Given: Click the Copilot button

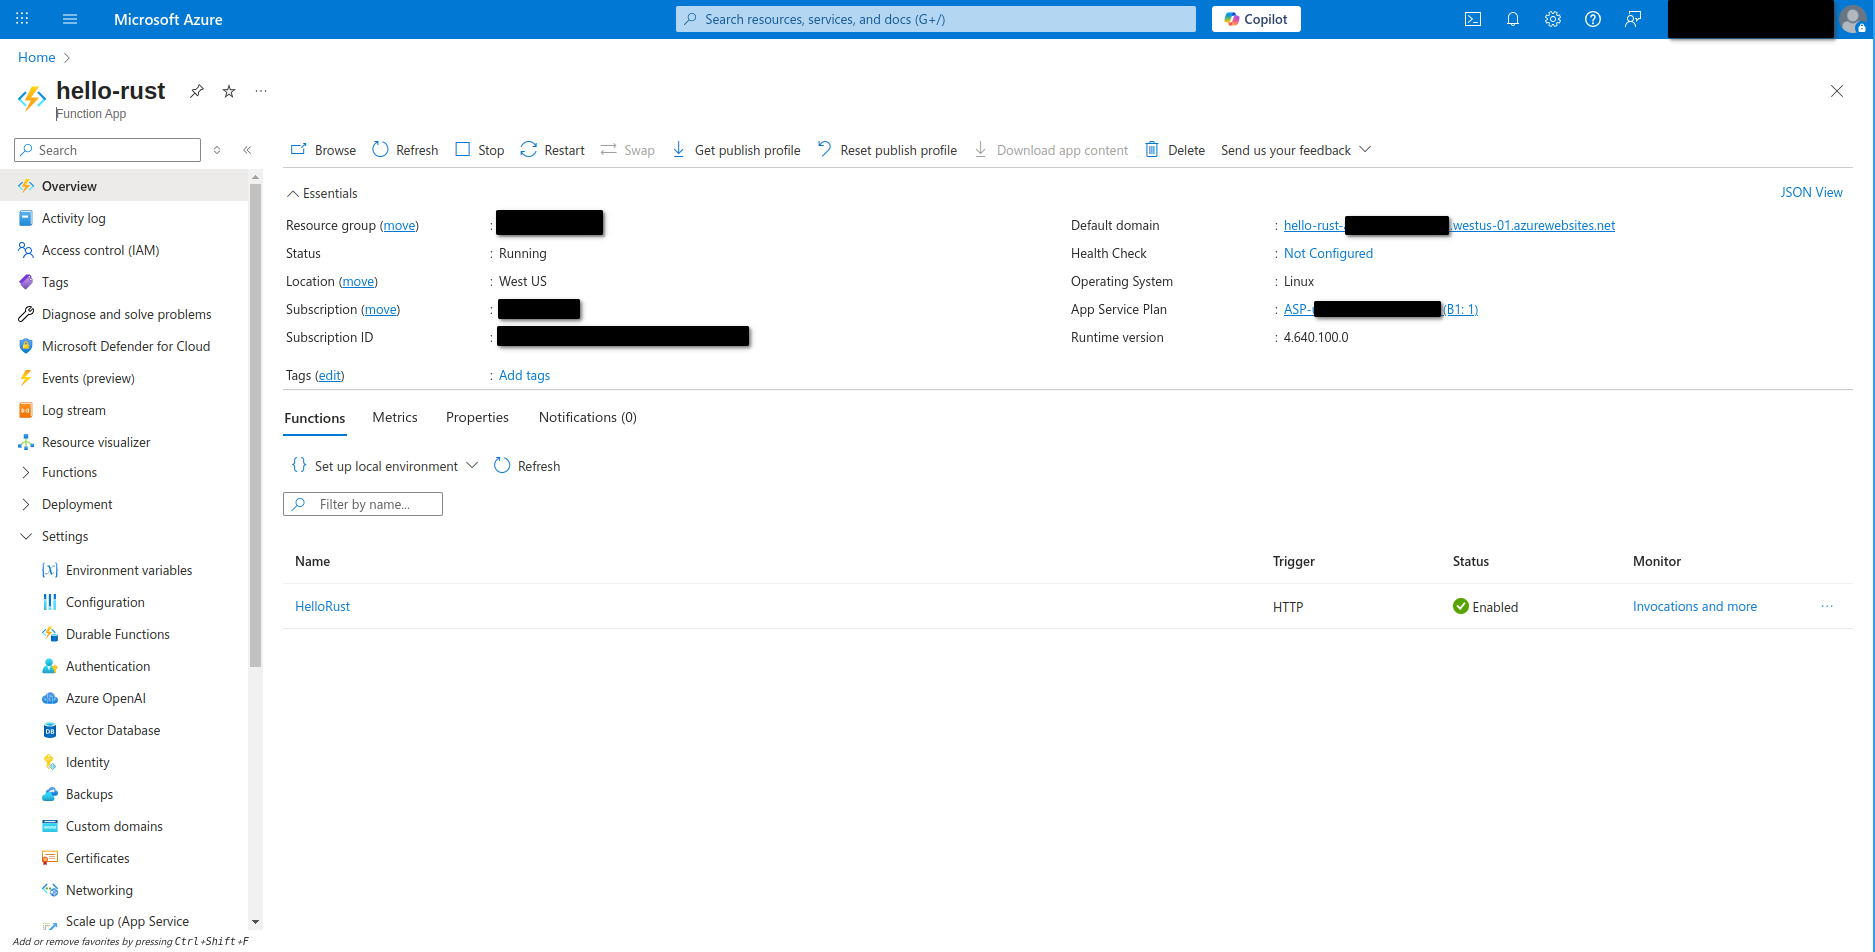Looking at the screenshot, I should [1256, 19].
